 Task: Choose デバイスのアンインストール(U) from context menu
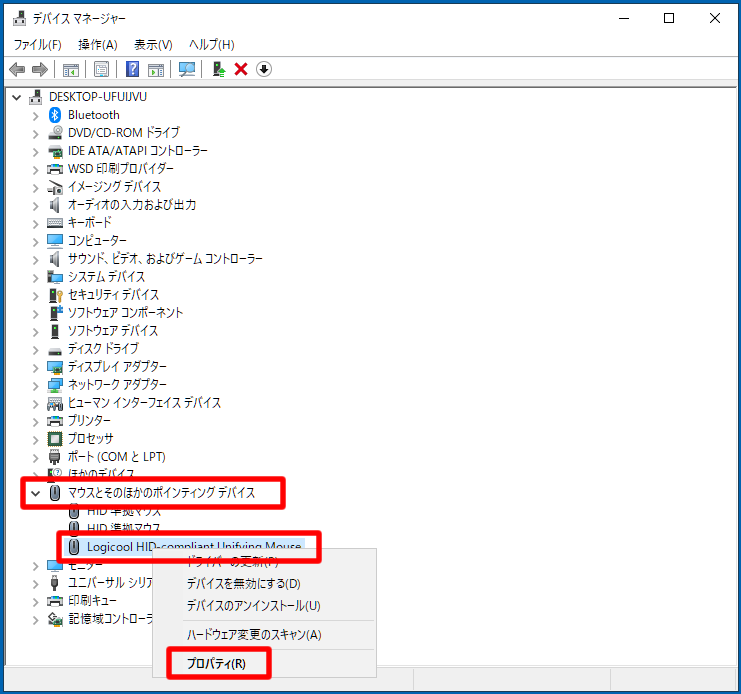click(x=253, y=605)
